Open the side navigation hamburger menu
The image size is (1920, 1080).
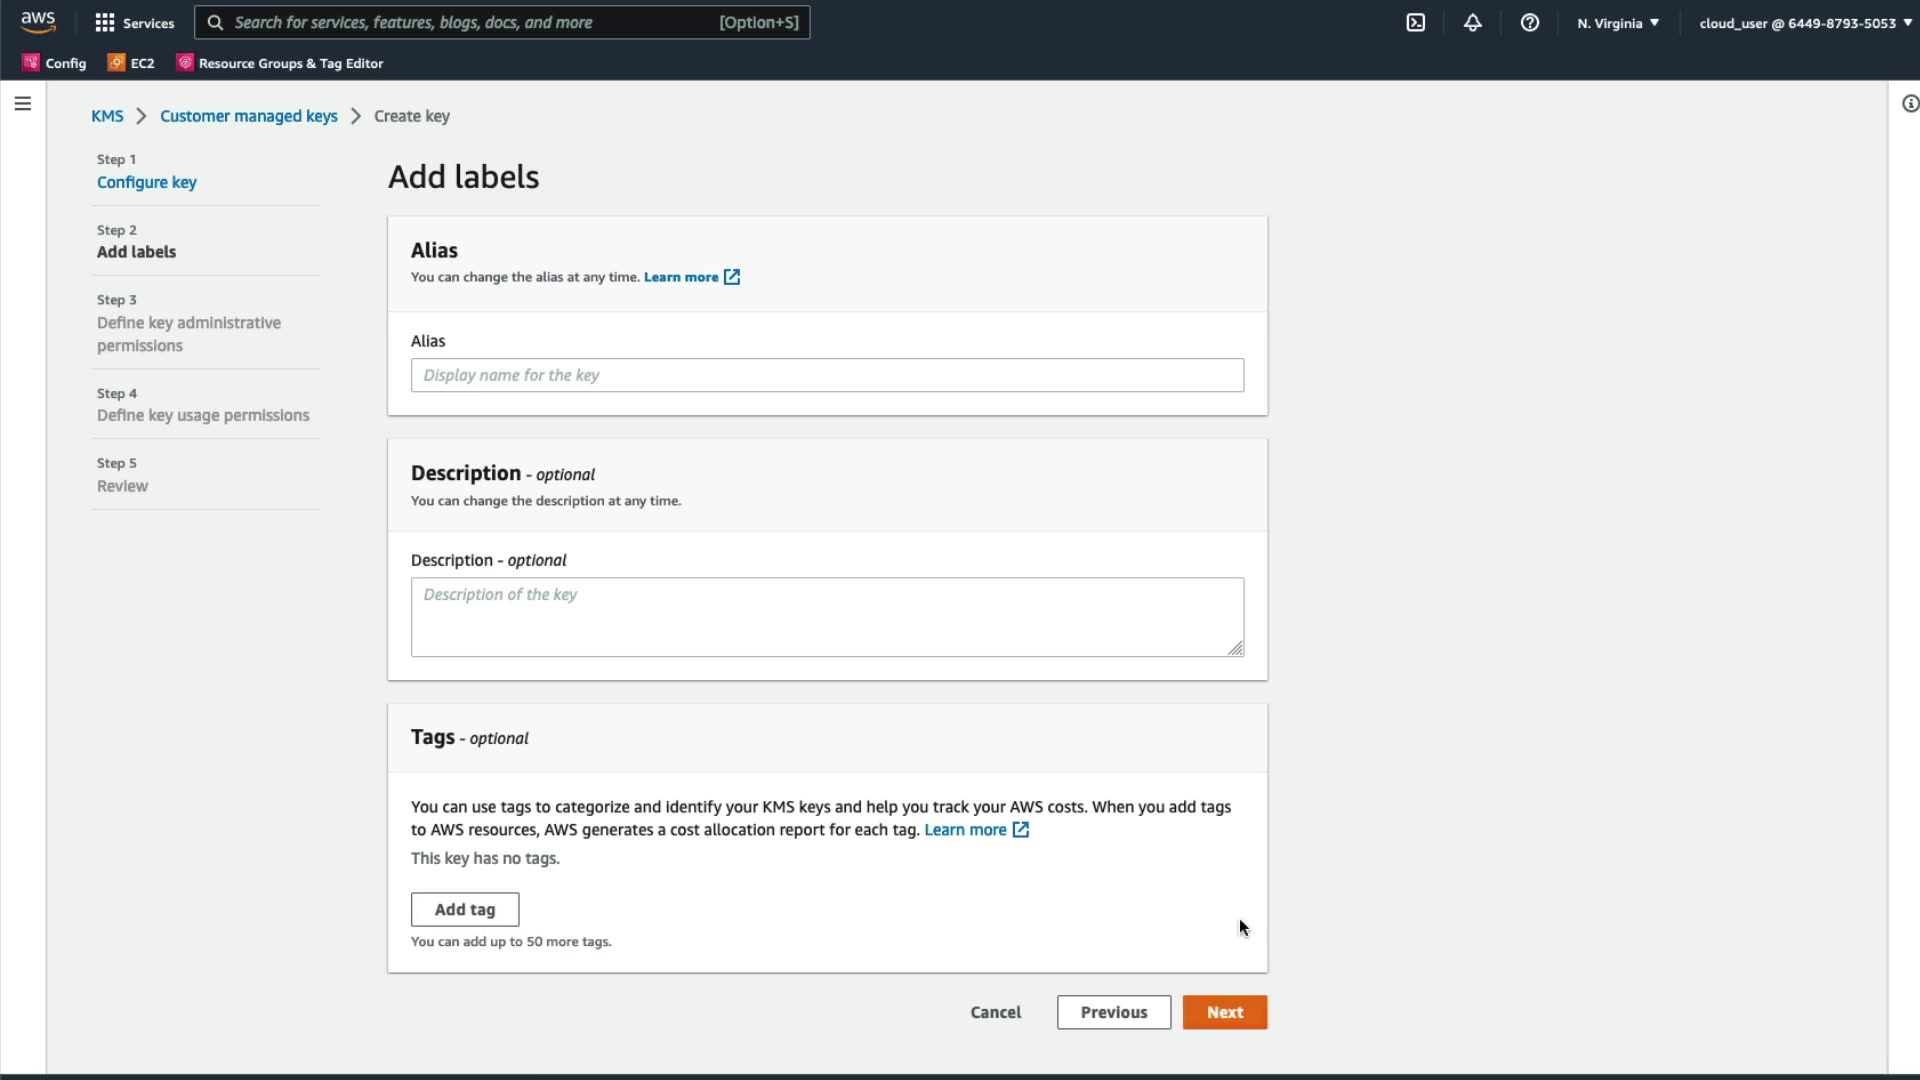[x=22, y=104]
